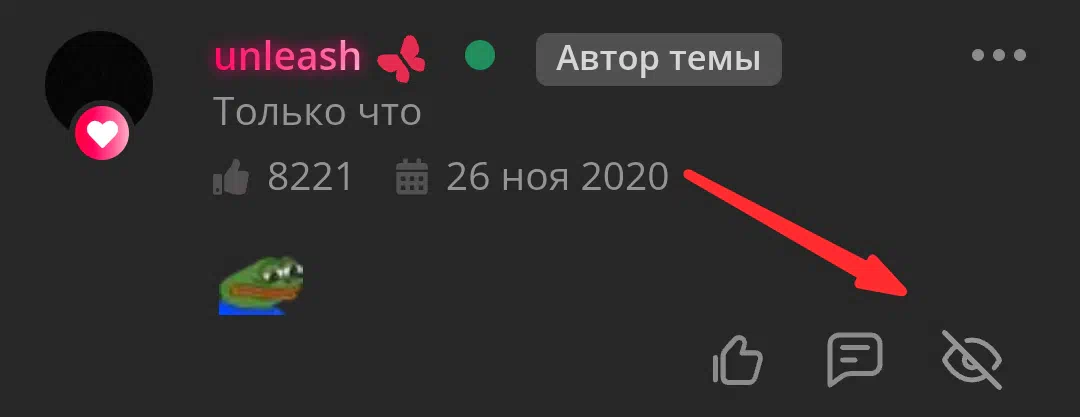
Task: Hide the post via the crossed-out eye icon
Action: [971, 359]
